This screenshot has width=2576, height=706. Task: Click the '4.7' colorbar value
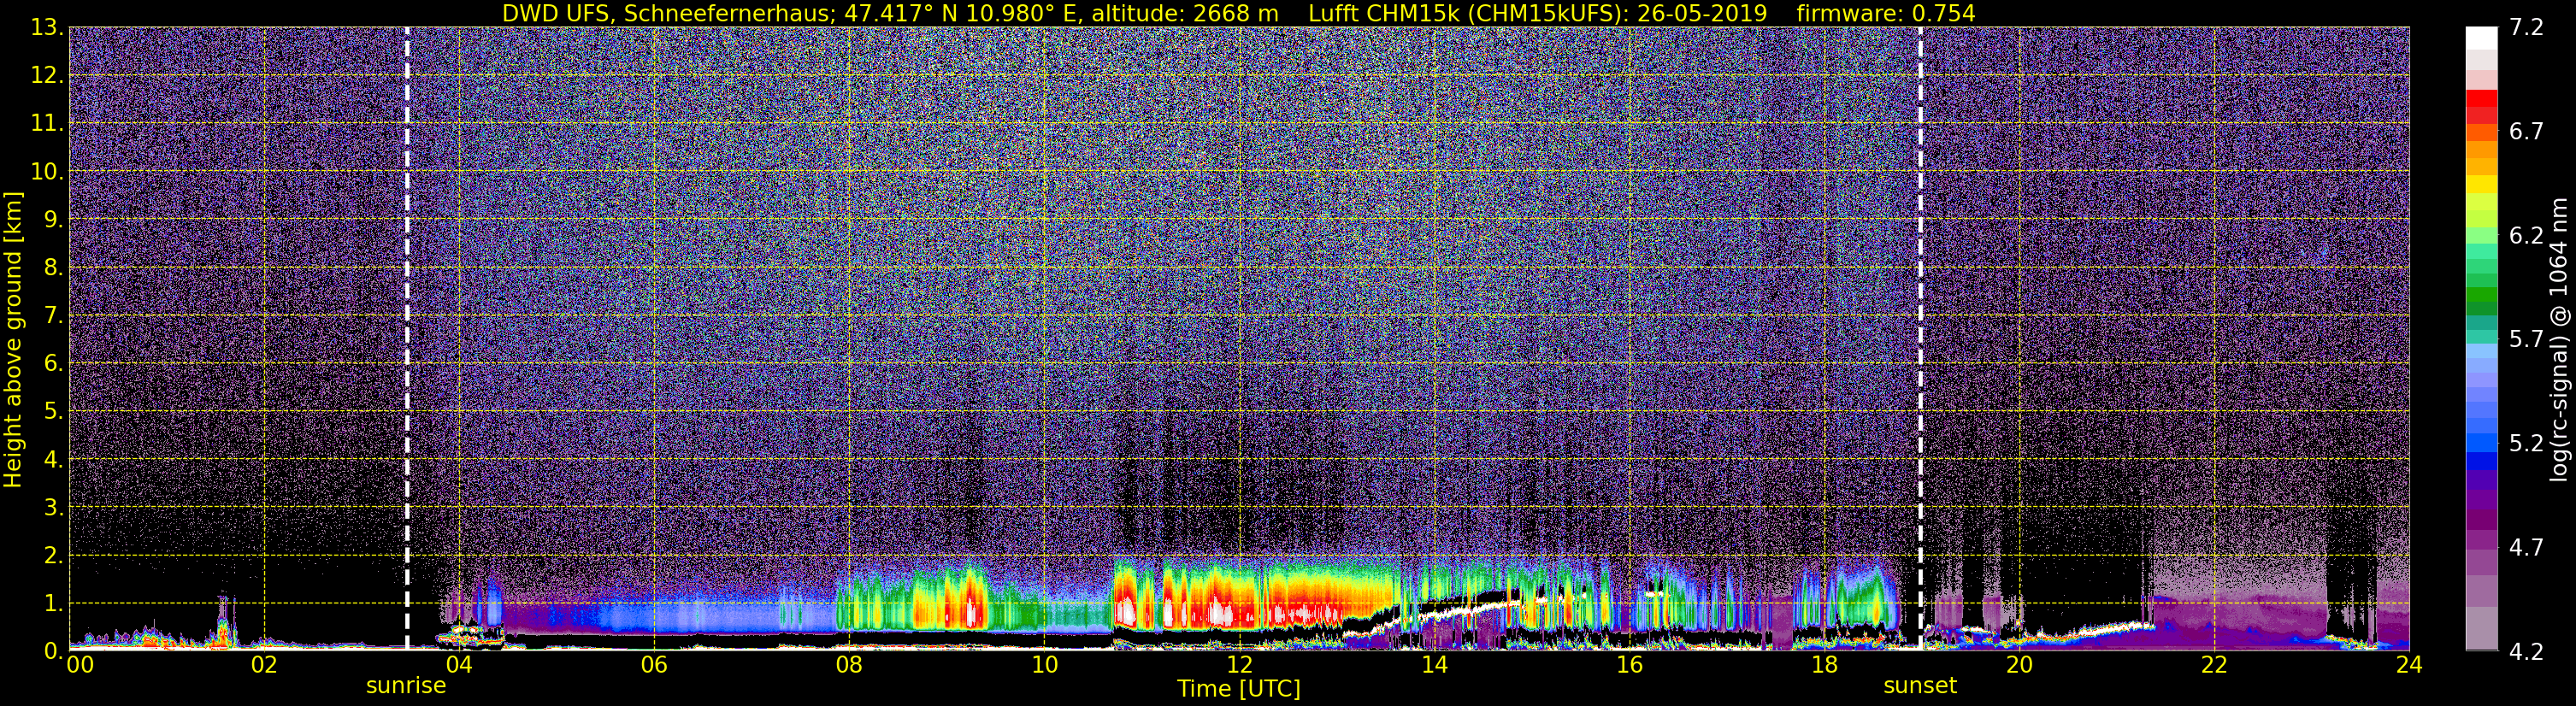point(2526,548)
